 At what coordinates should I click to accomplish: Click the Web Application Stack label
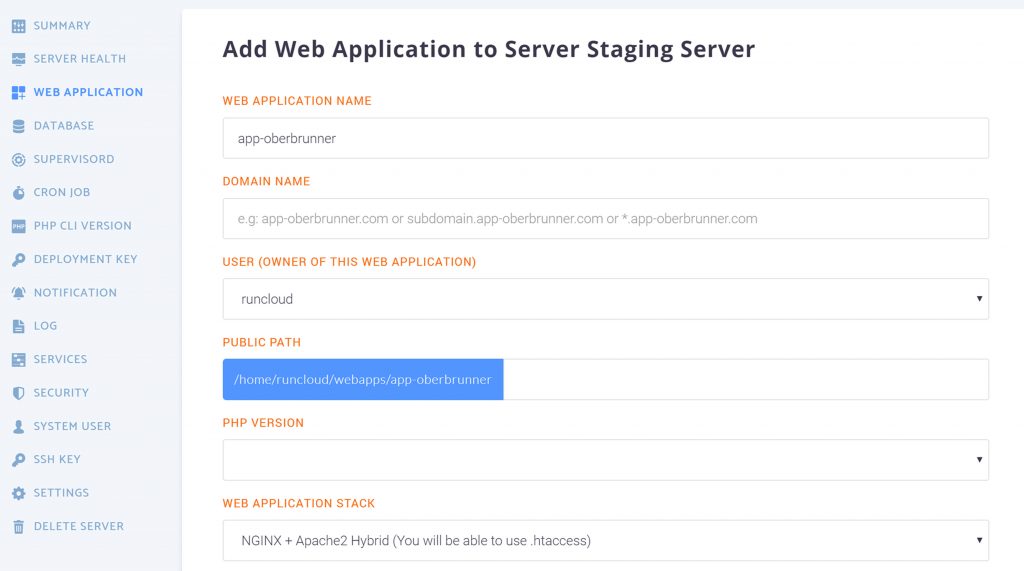point(299,503)
